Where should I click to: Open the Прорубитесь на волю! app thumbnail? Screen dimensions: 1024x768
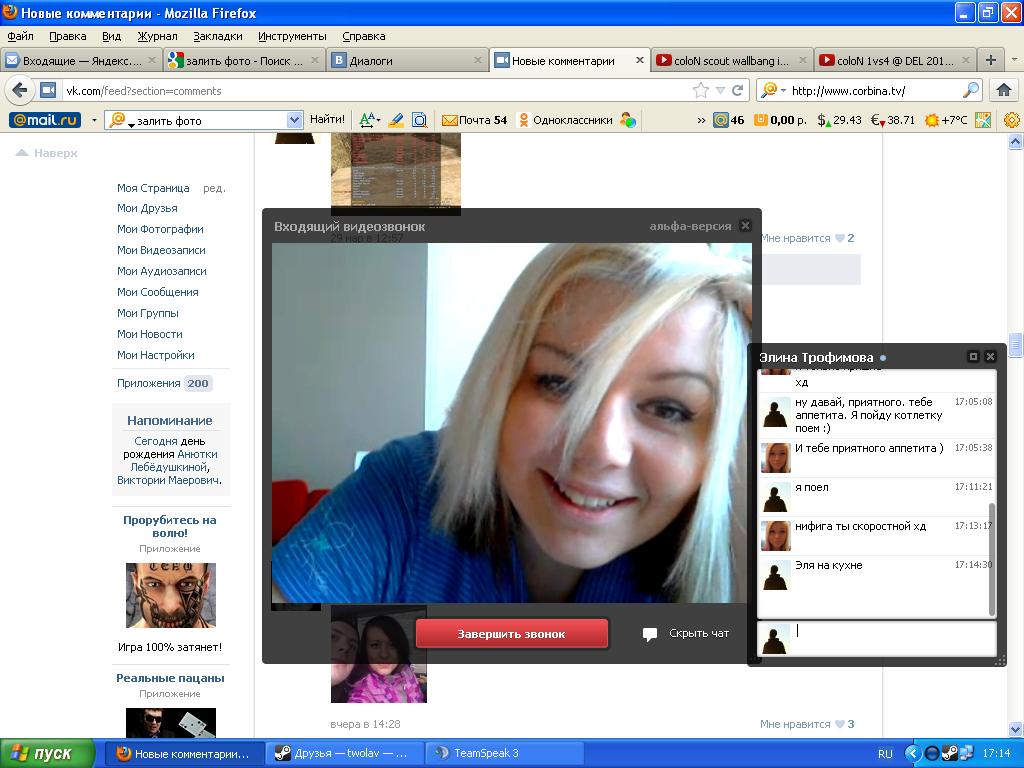(170, 595)
